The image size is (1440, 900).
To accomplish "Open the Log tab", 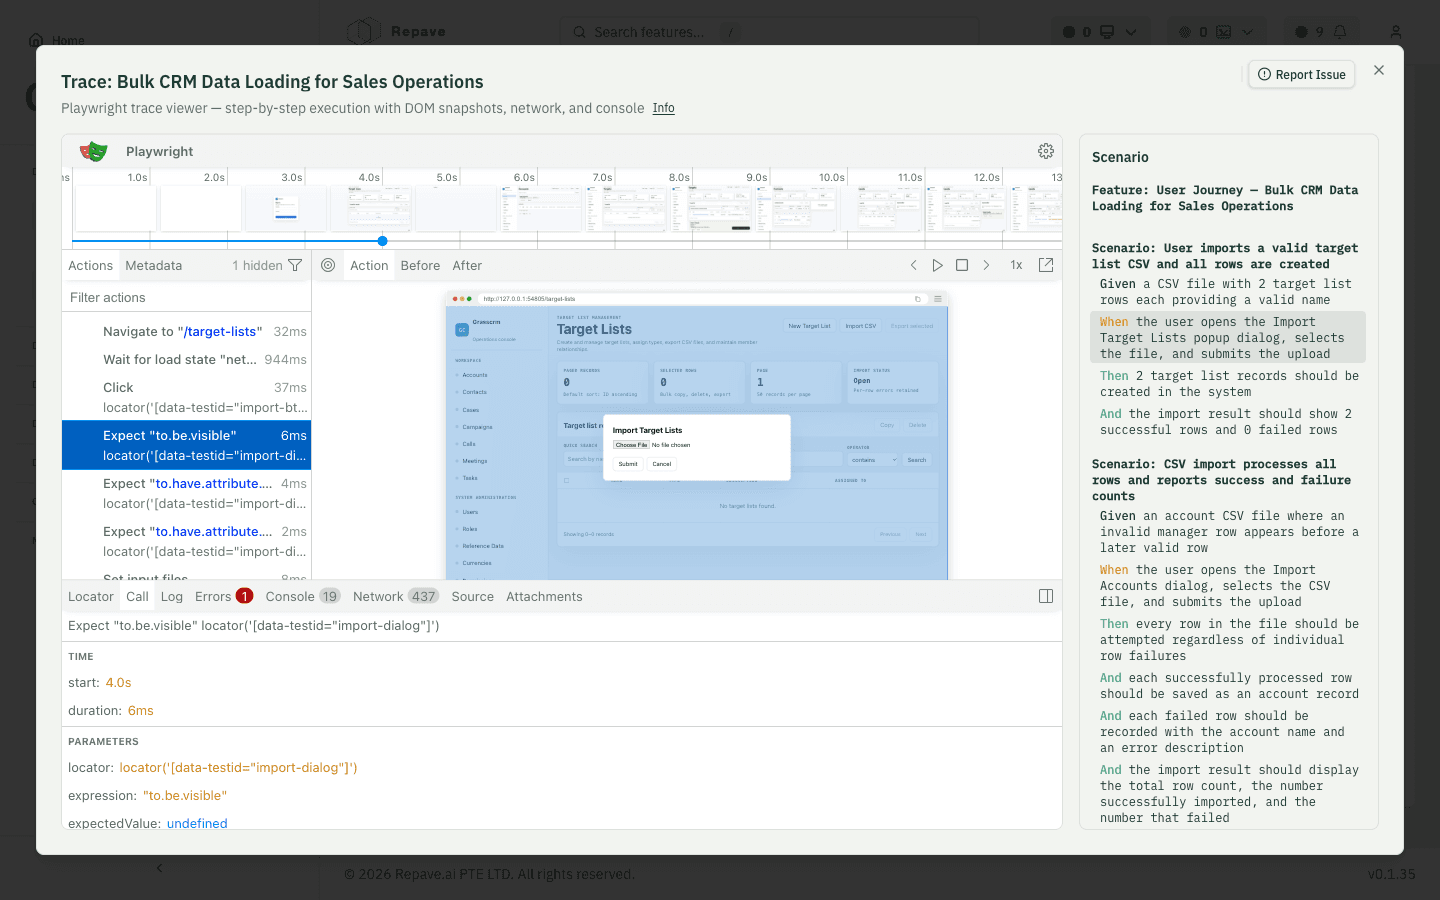I will [x=172, y=597].
